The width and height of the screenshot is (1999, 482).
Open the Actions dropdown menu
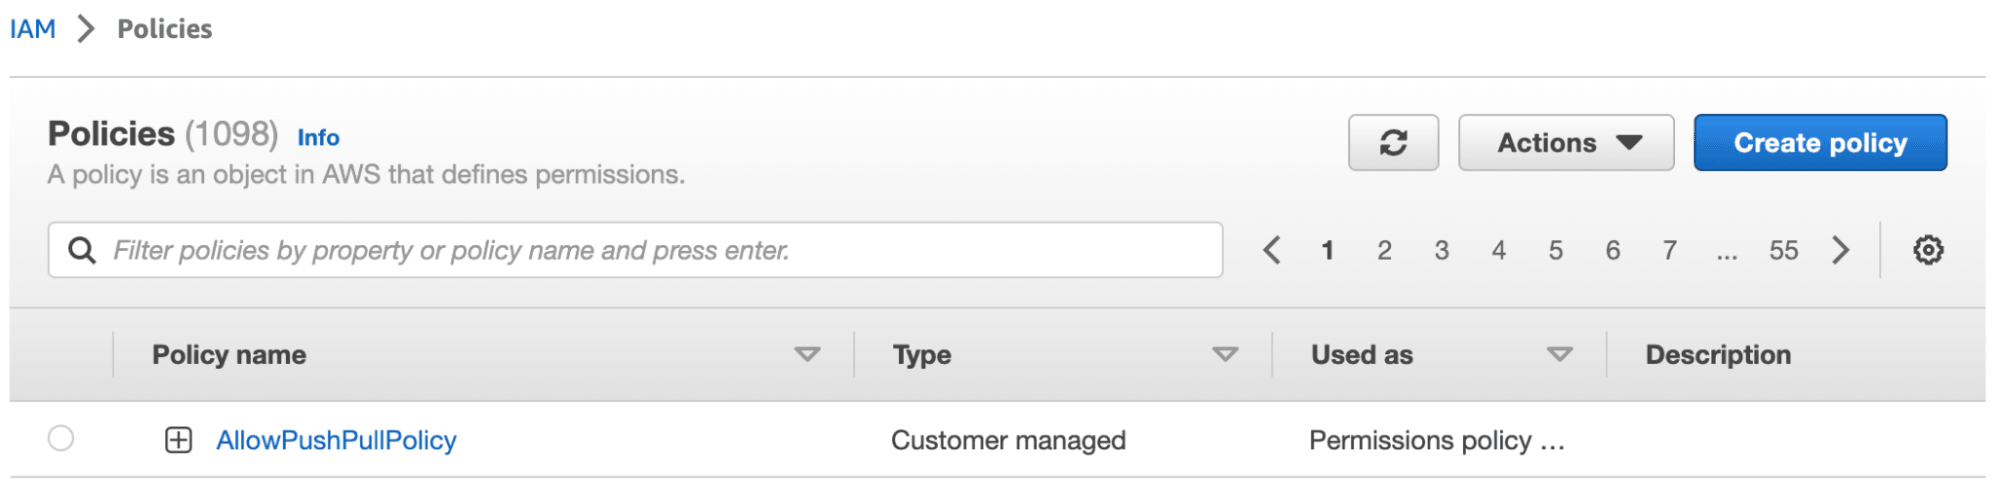point(1565,143)
